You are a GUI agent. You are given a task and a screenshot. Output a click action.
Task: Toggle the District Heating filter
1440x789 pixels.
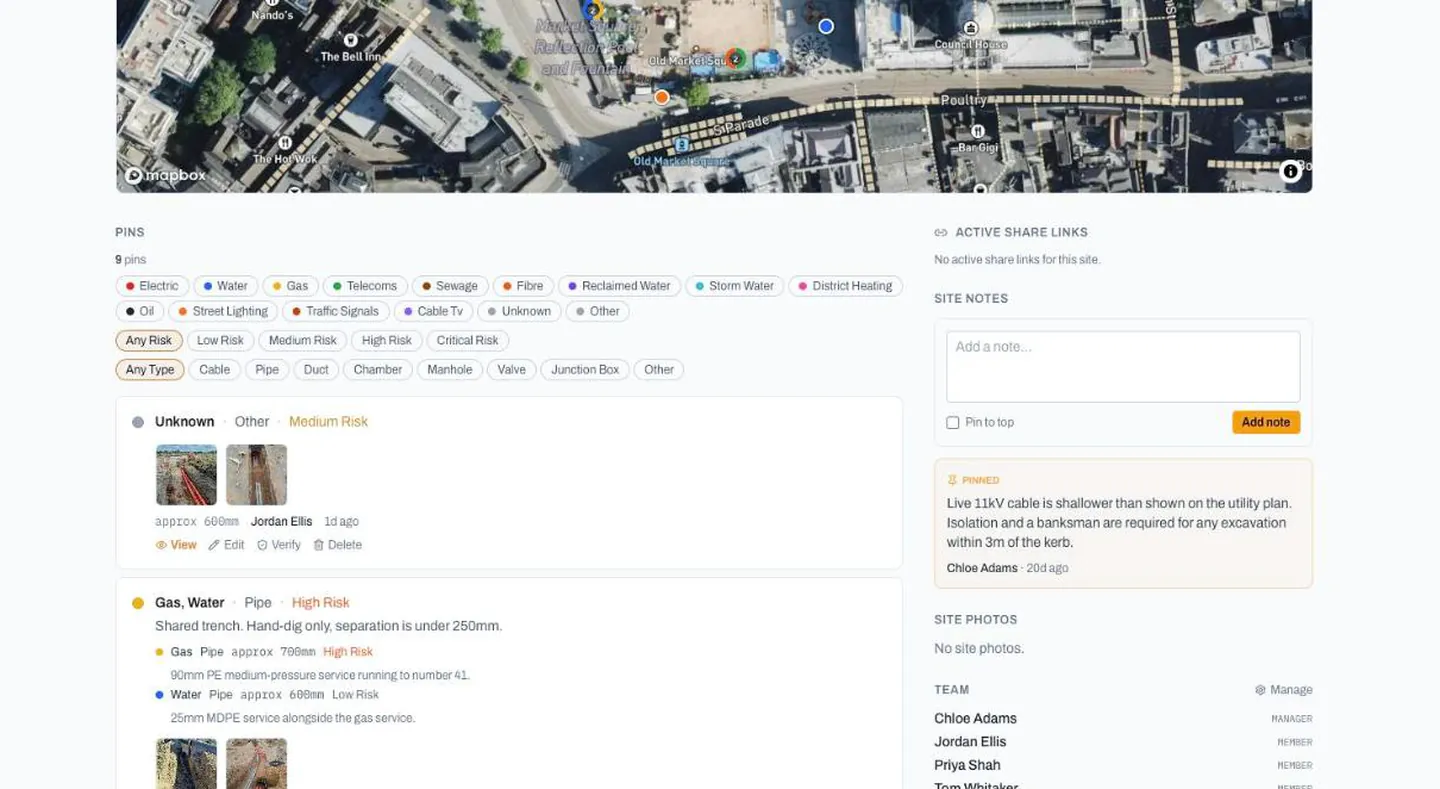coord(846,286)
